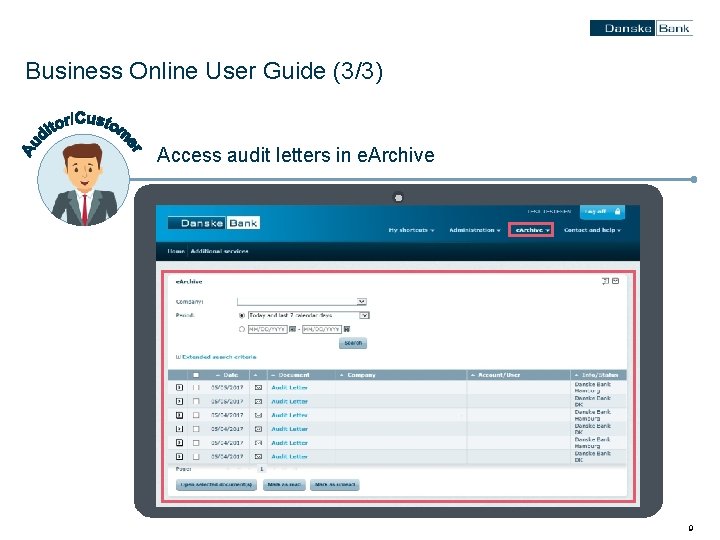This screenshot has width=720, height=540.
Task: Select the custom date range radio button
Action: tap(242, 329)
